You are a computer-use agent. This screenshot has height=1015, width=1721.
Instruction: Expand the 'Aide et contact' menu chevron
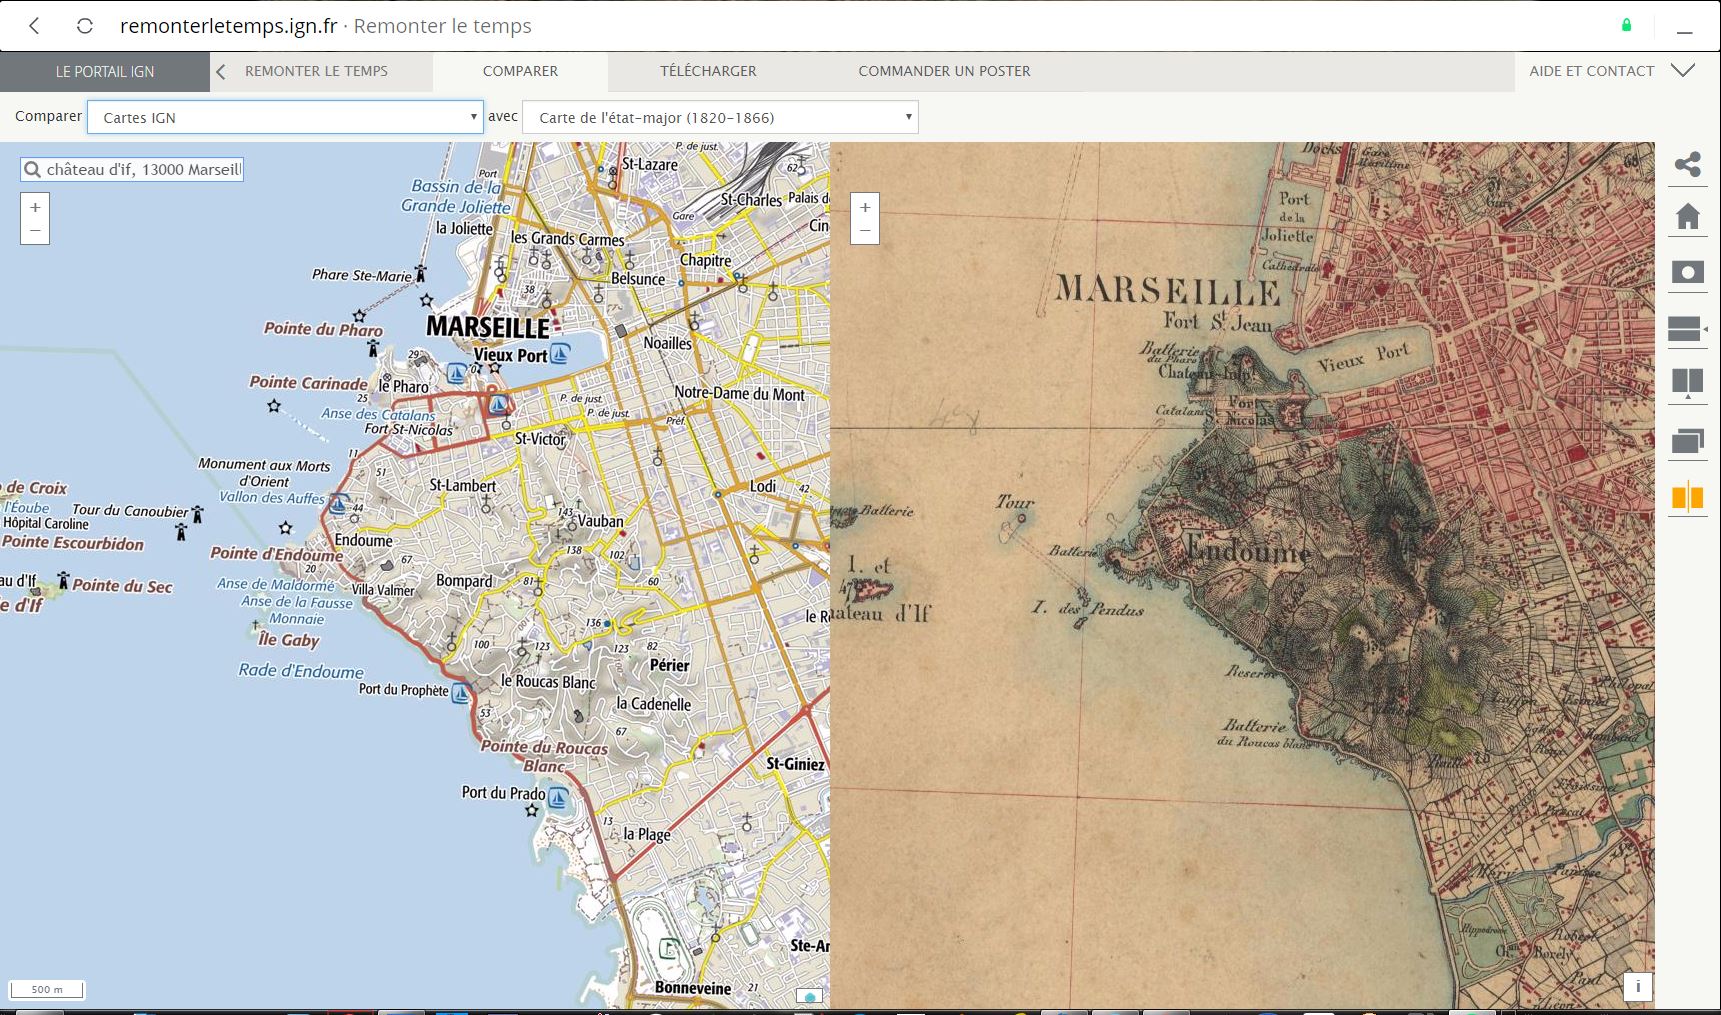1683,71
